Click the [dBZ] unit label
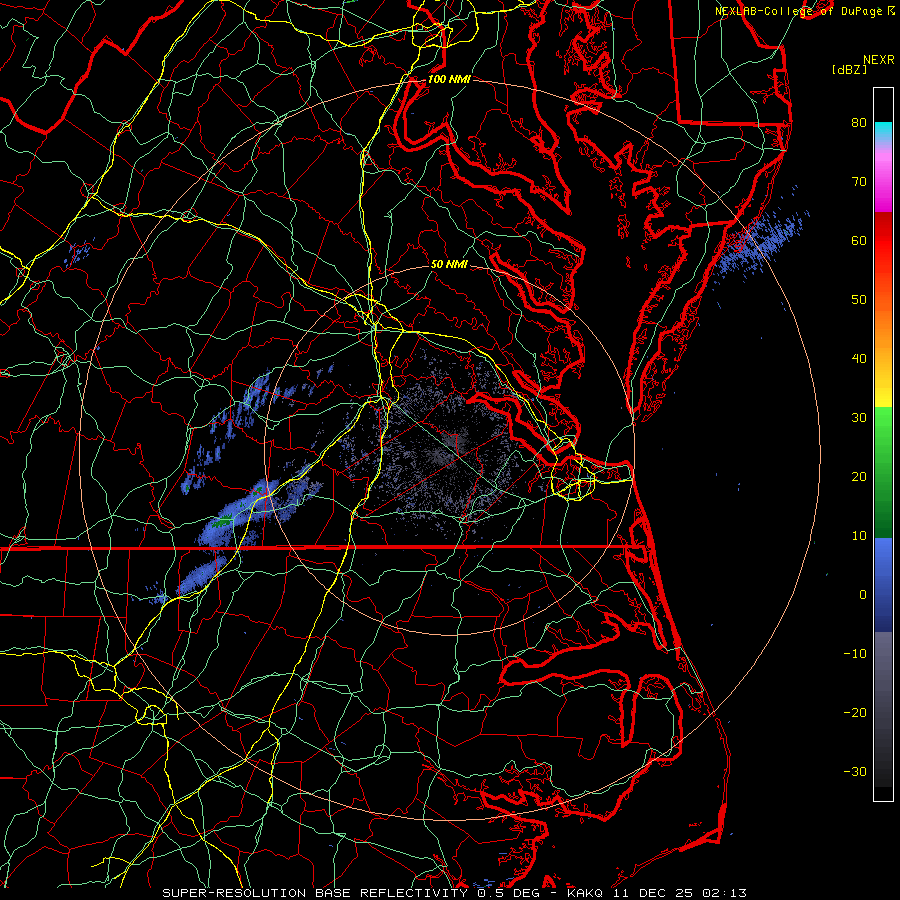Viewport: 900px width, 900px height. [x=850, y=70]
